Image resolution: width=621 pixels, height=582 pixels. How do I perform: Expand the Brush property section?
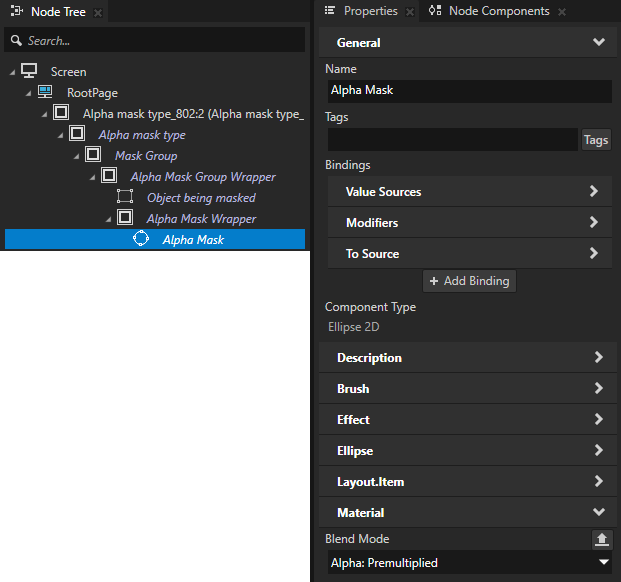pos(470,389)
